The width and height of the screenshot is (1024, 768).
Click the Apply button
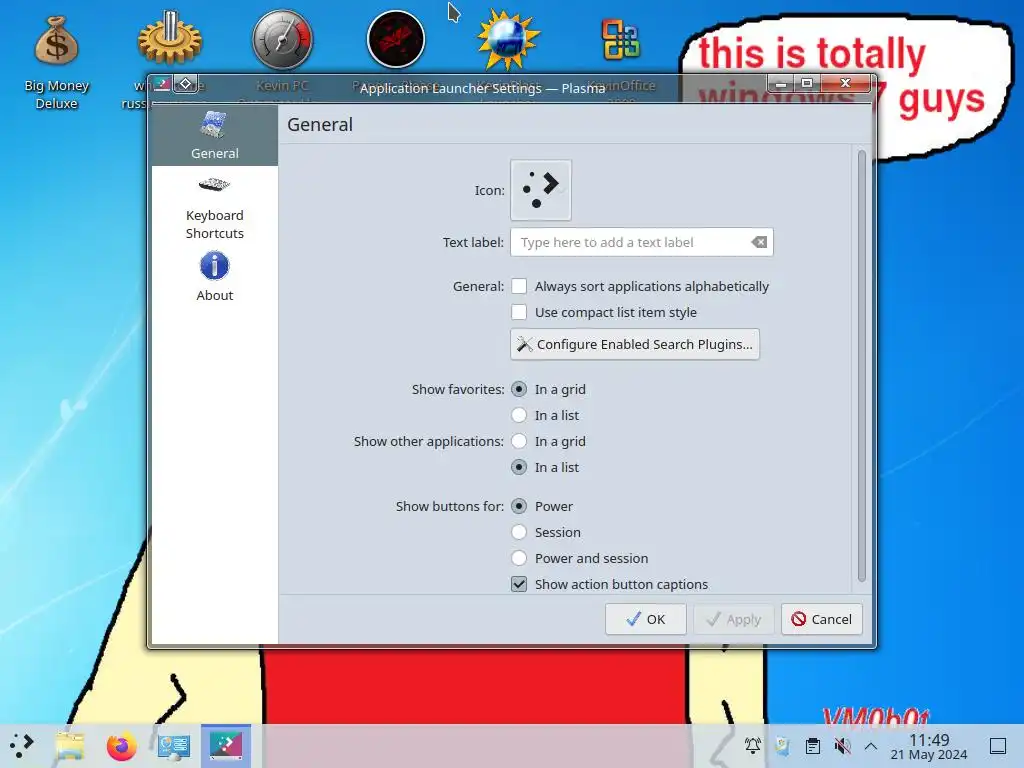(733, 619)
